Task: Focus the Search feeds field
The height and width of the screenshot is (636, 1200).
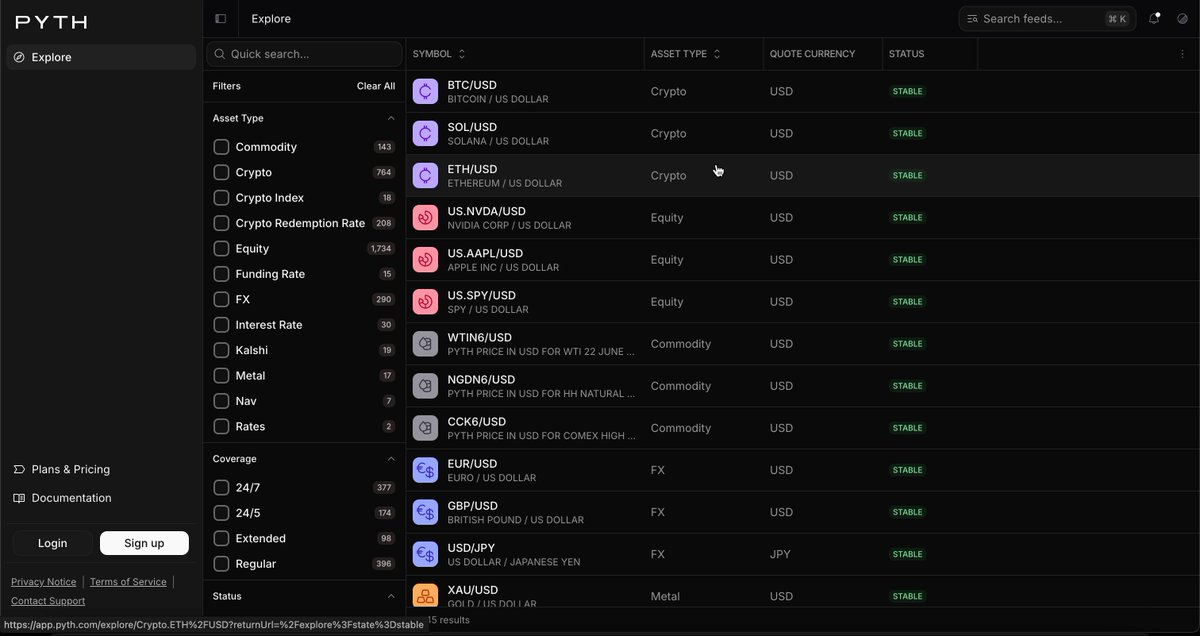Action: (1046, 19)
